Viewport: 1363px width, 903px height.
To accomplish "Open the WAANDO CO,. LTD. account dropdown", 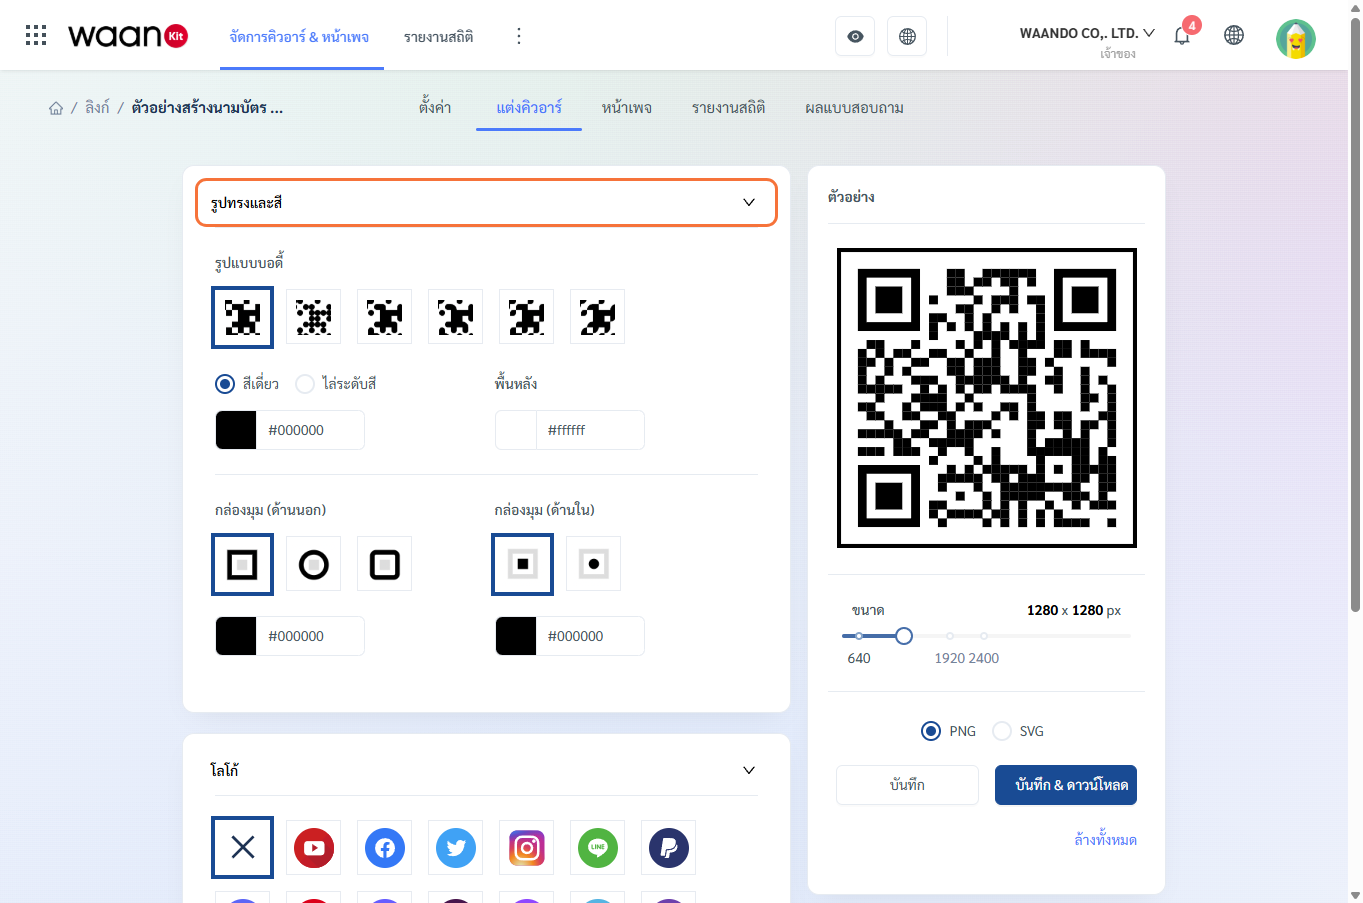I will 1087,33.
